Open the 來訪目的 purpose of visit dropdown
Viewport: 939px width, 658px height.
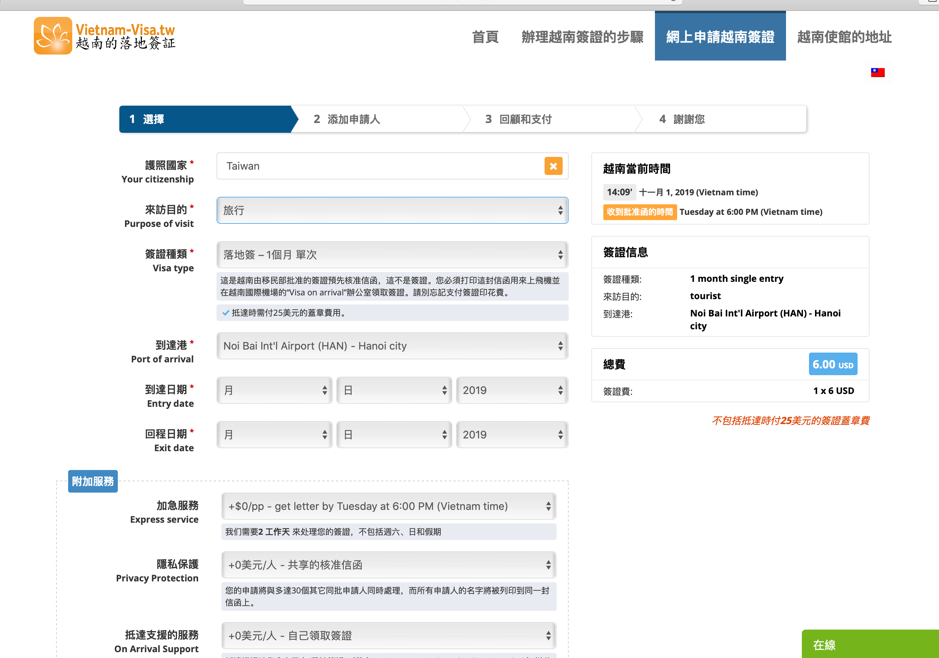(392, 211)
